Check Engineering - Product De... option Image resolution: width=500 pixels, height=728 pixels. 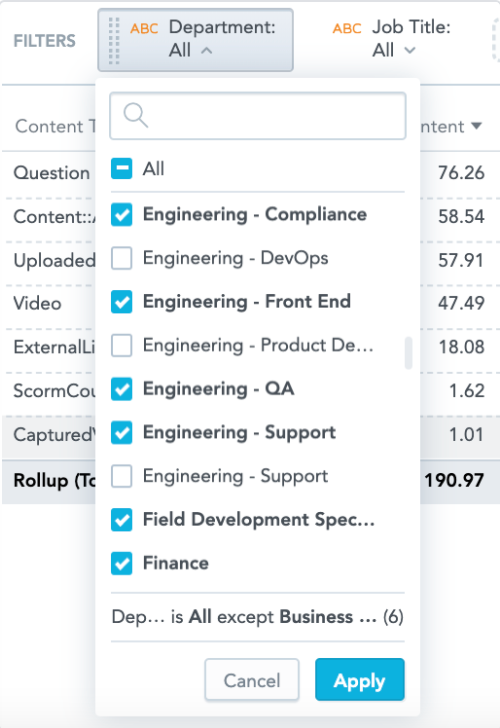pos(122,345)
